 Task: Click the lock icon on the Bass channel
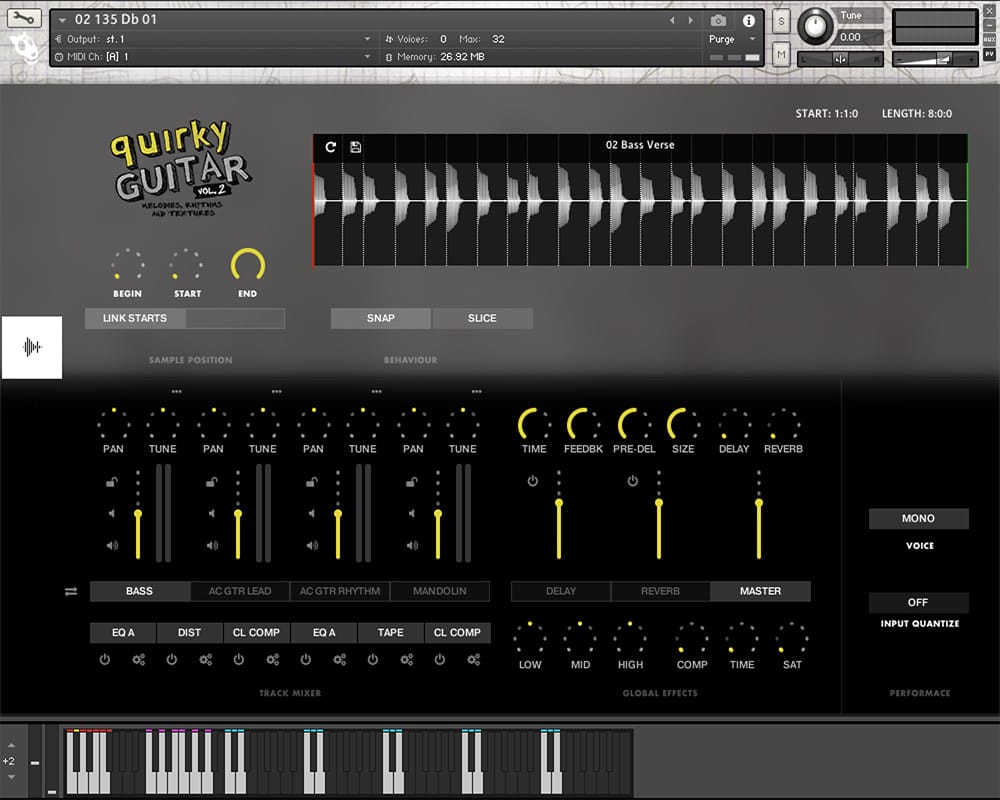click(x=112, y=482)
